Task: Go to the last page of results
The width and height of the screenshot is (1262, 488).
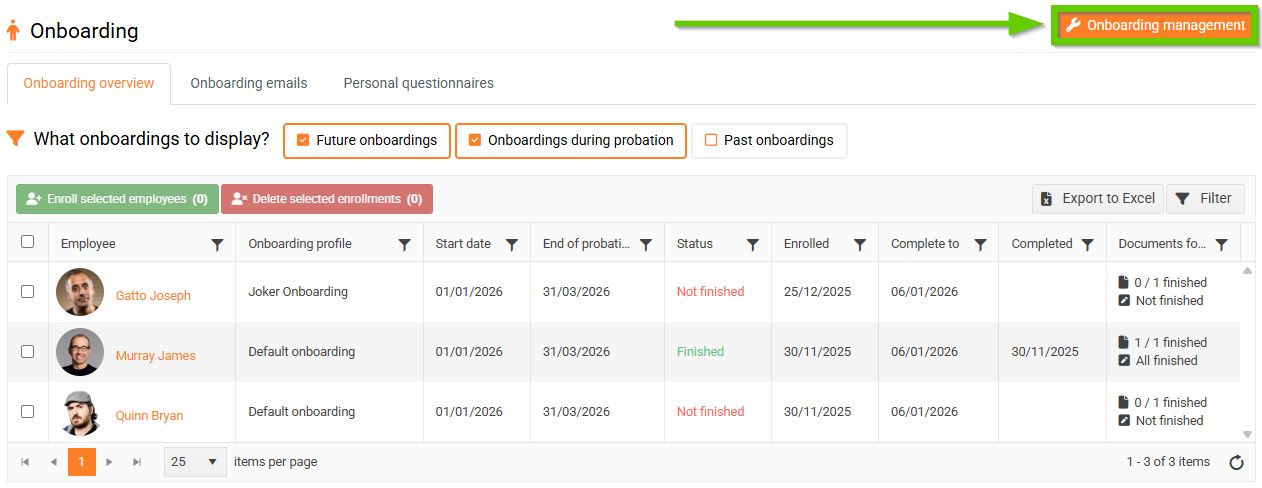Action: (137, 462)
